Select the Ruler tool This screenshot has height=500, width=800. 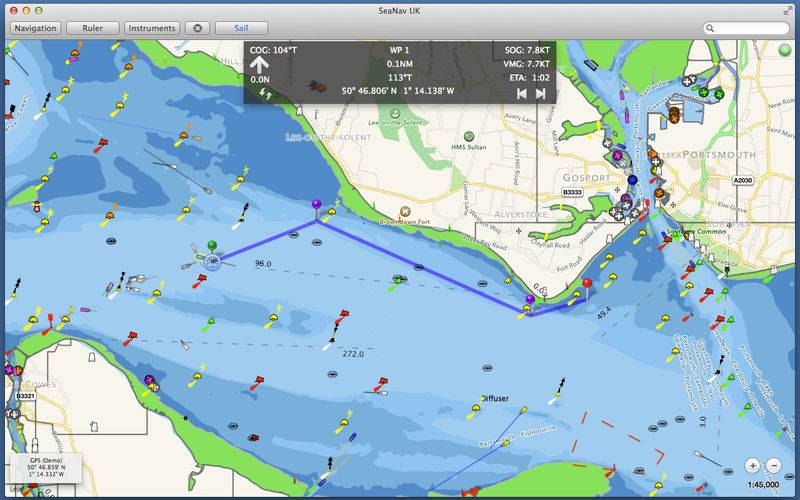coord(92,28)
